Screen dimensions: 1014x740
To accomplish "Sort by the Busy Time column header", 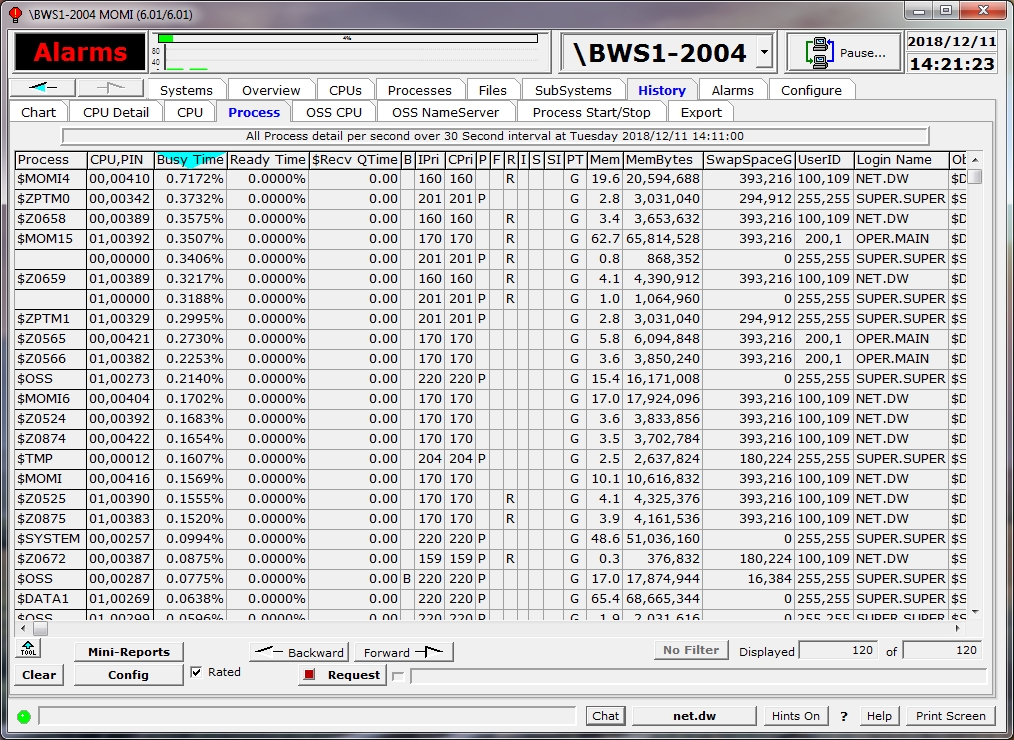I will (x=190, y=160).
